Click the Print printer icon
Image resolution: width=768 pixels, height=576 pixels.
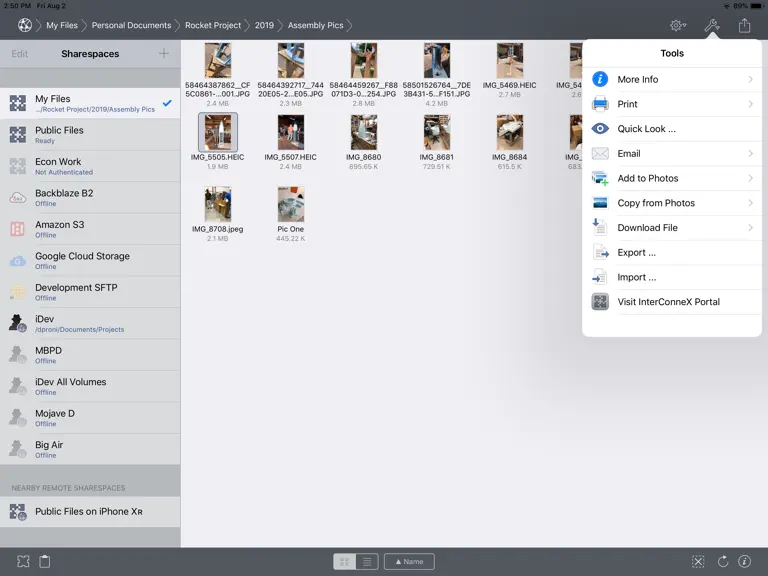click(x=600, y=104)
